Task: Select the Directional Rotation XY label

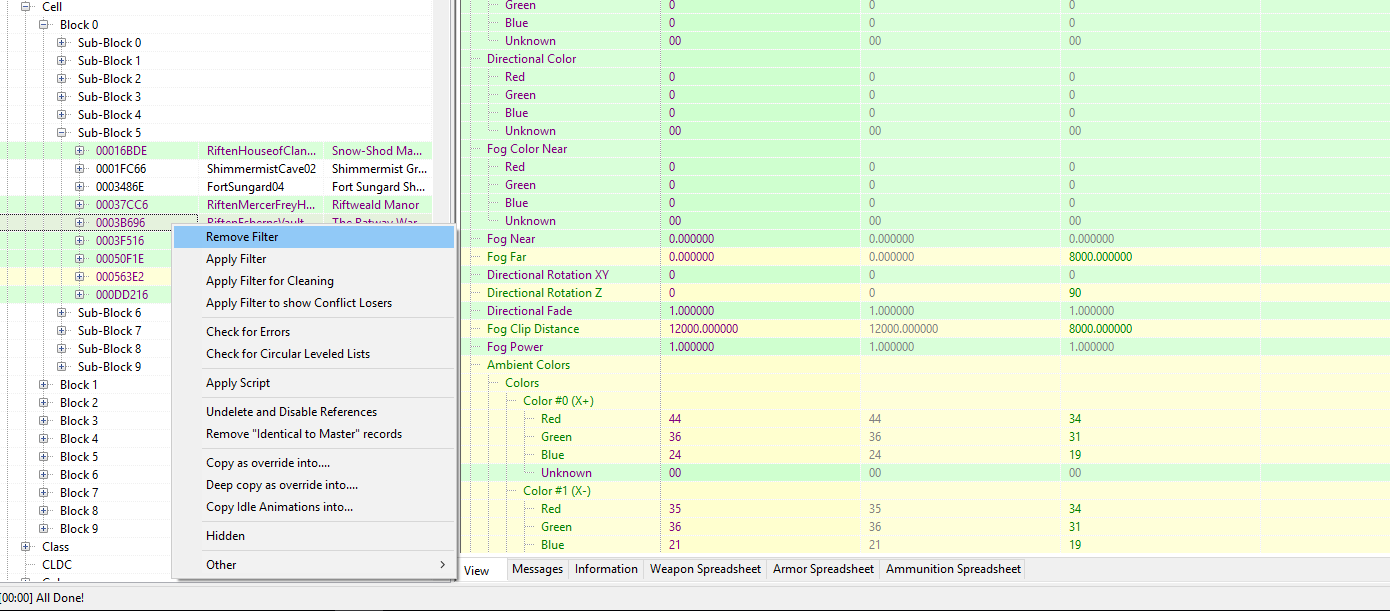Action: click(548, 275)
